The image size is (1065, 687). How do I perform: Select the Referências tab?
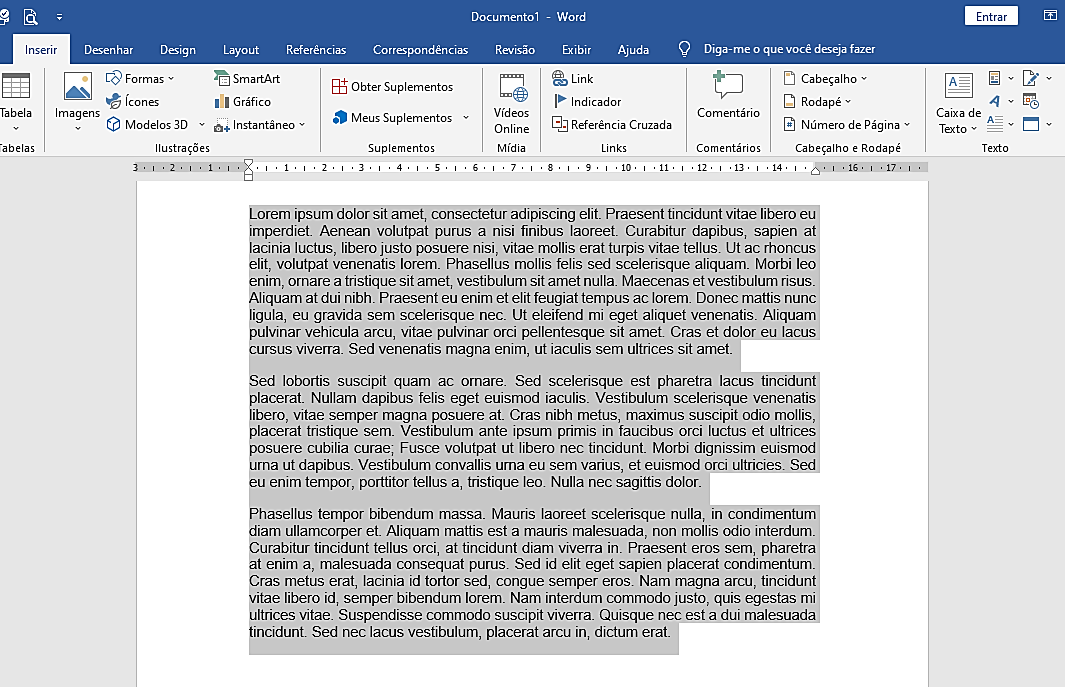click(316, 50)
